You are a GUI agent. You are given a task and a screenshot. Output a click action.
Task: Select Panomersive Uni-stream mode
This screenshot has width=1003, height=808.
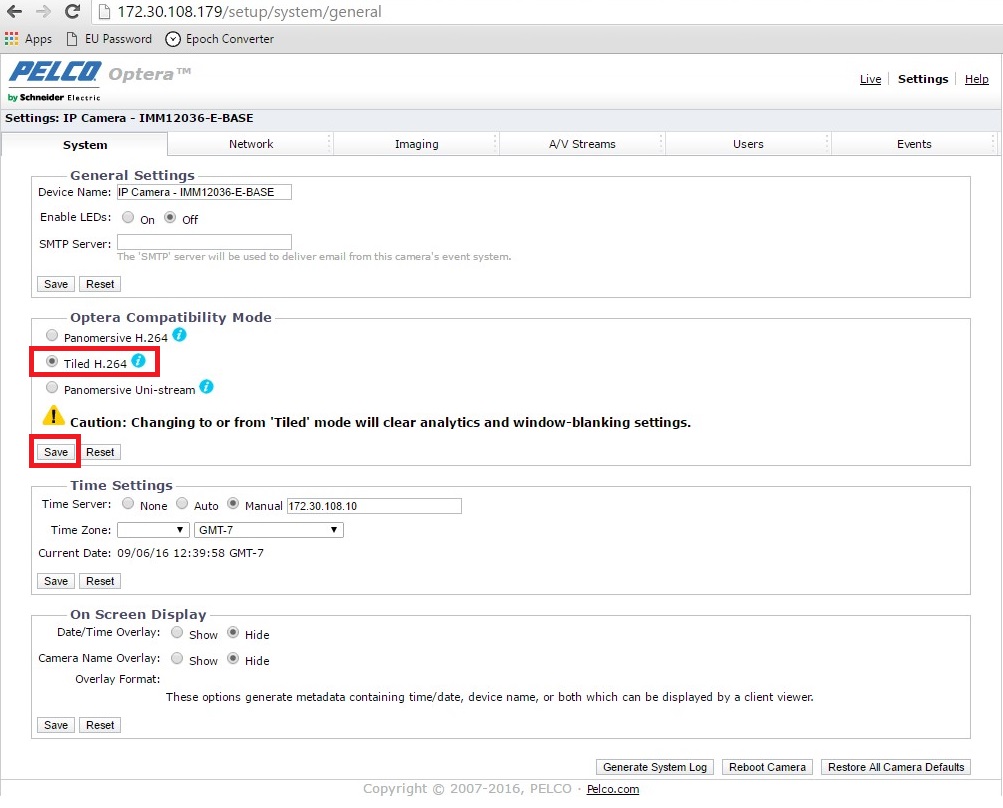pyautogui.click(x=52, y=387)
